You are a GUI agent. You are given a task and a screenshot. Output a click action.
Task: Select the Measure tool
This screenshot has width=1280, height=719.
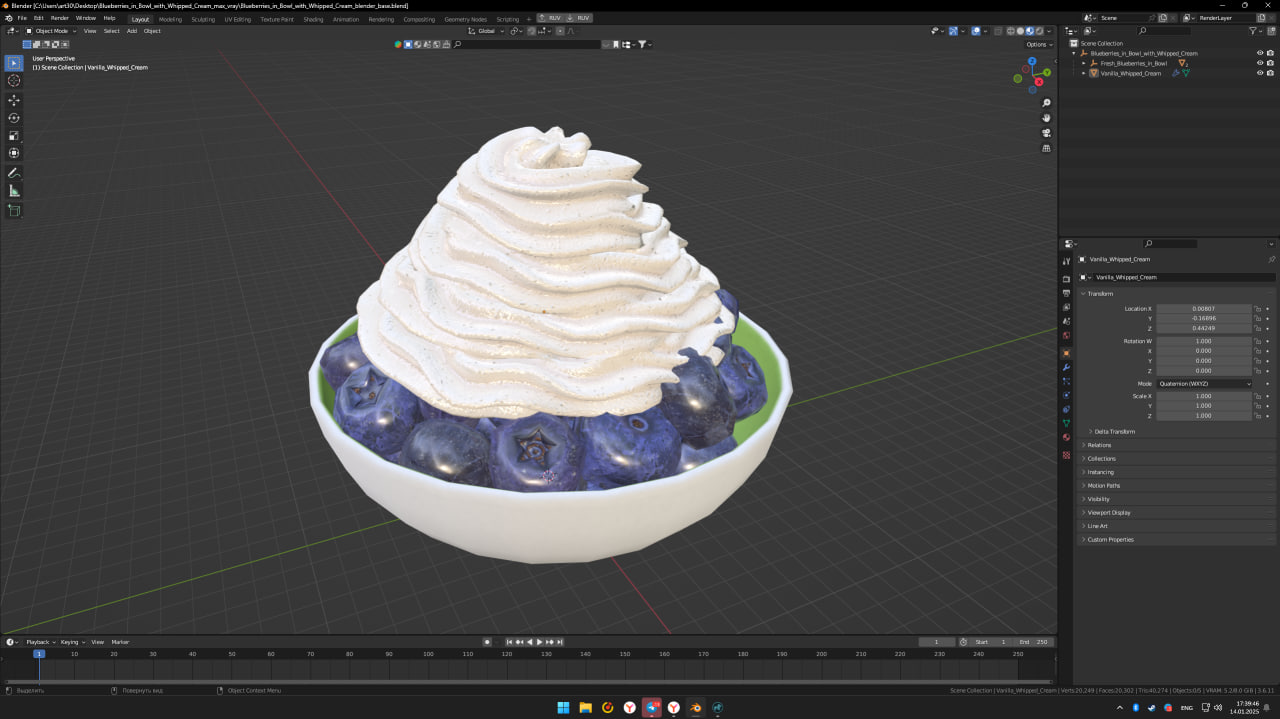pyautogui.click(x=14, y=190)
